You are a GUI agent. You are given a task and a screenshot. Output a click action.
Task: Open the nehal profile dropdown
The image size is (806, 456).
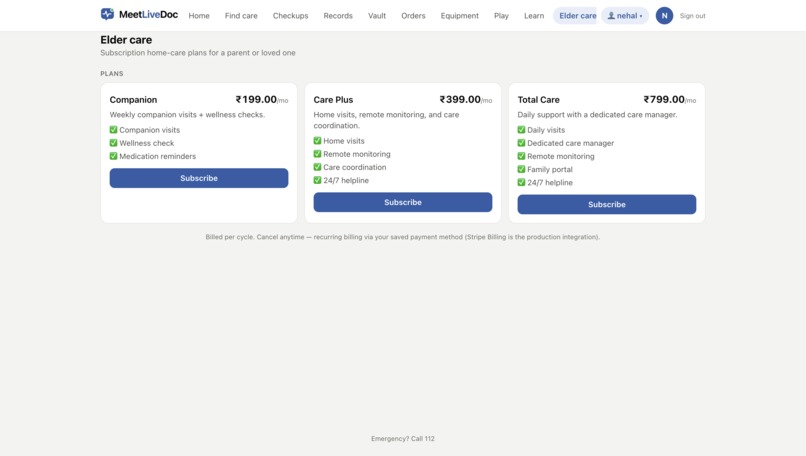click(625, 16)
